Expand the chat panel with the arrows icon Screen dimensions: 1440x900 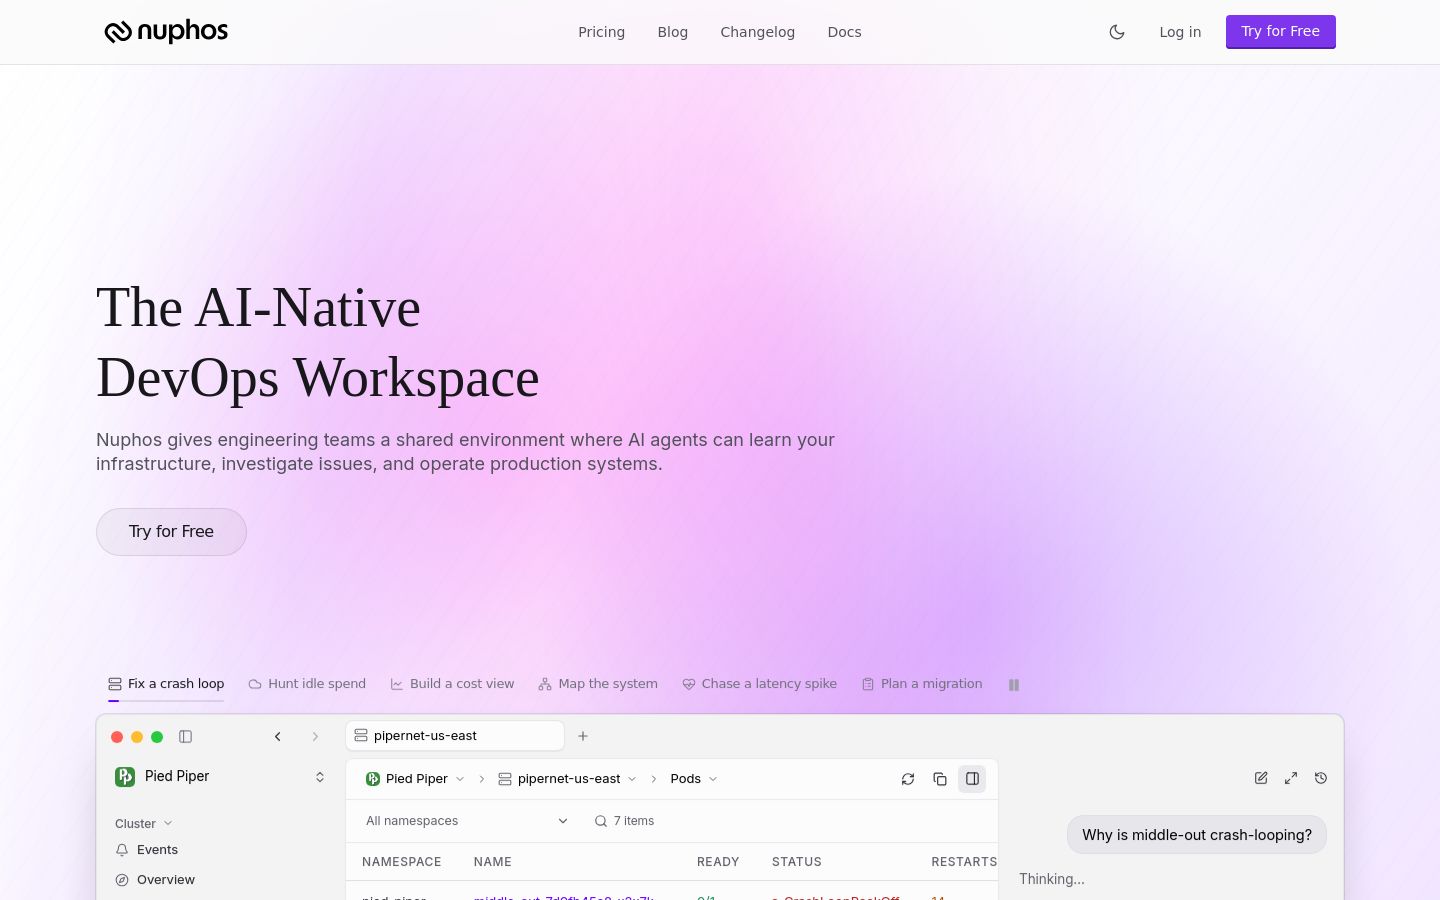[1291, 778]
